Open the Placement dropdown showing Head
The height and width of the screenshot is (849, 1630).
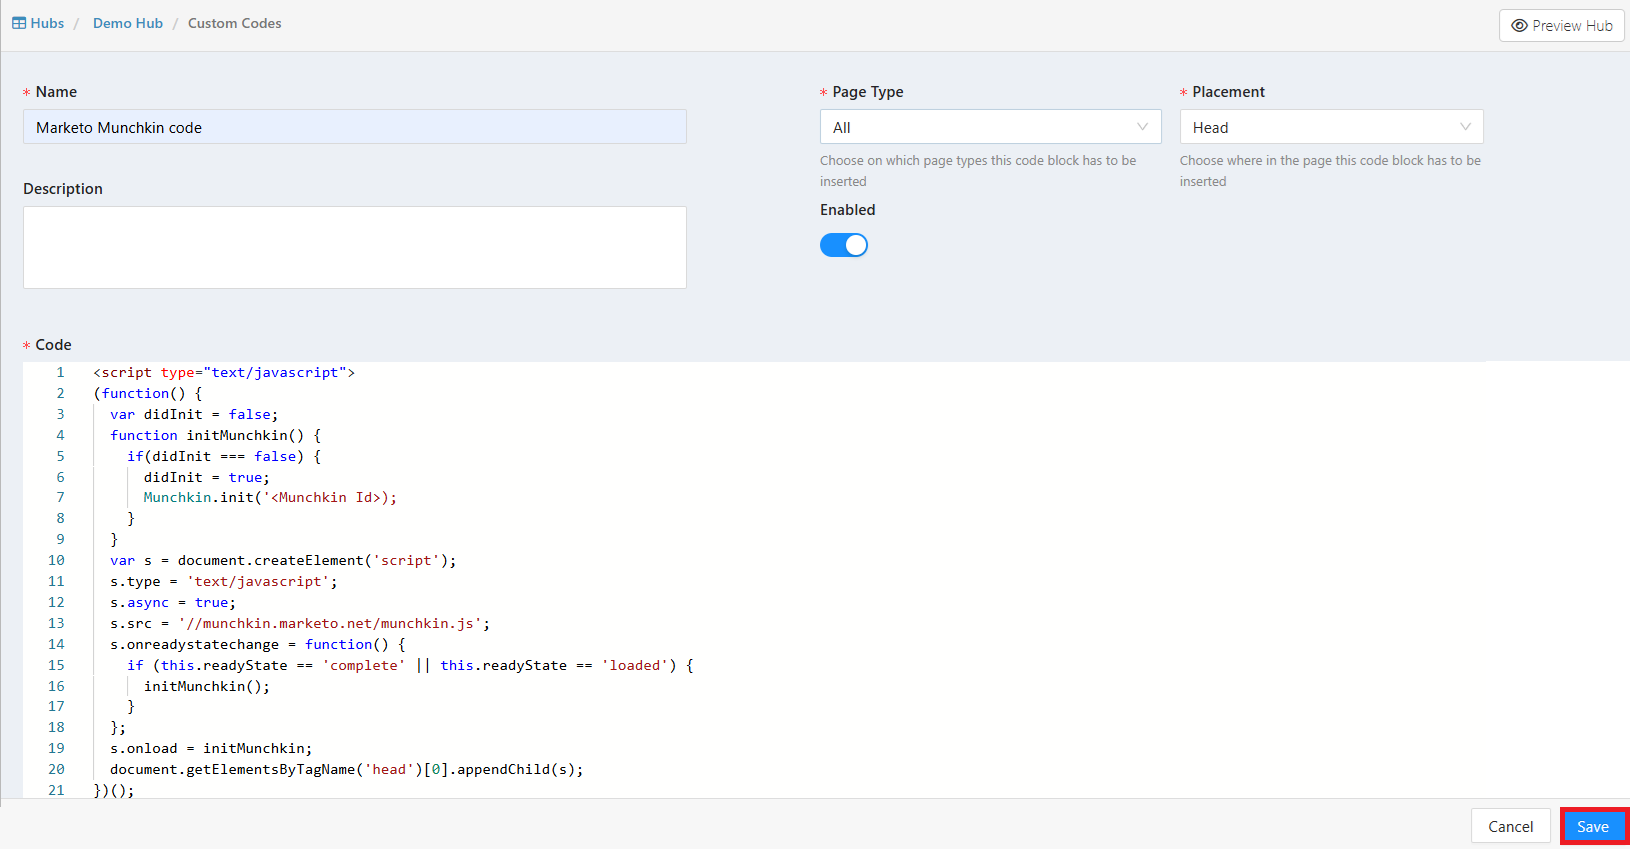[x=1331, y=127]
